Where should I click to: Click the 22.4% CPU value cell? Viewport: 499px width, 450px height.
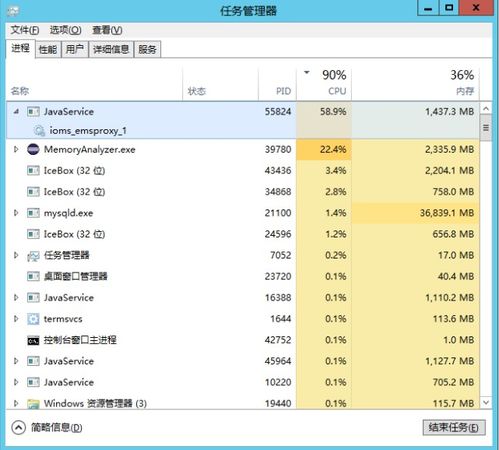[x=324, y=149]
